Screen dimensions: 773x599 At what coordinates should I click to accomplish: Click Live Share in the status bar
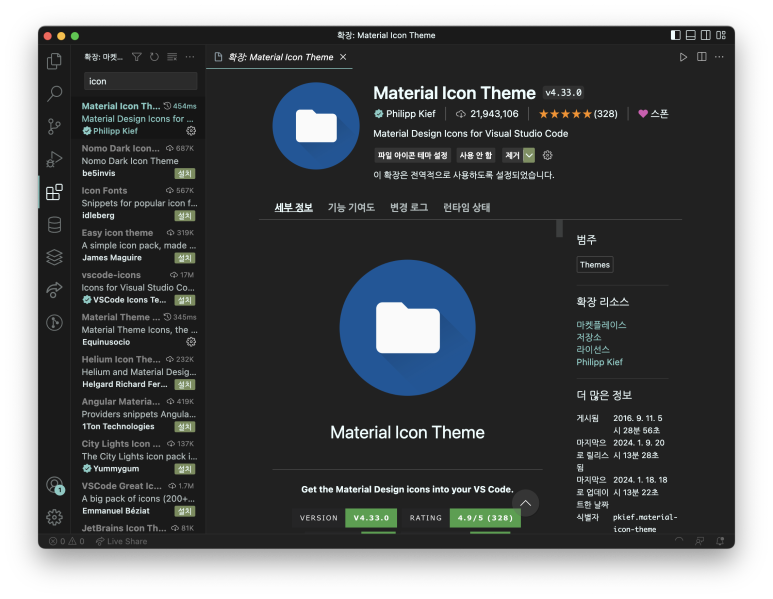coord(121,541)
